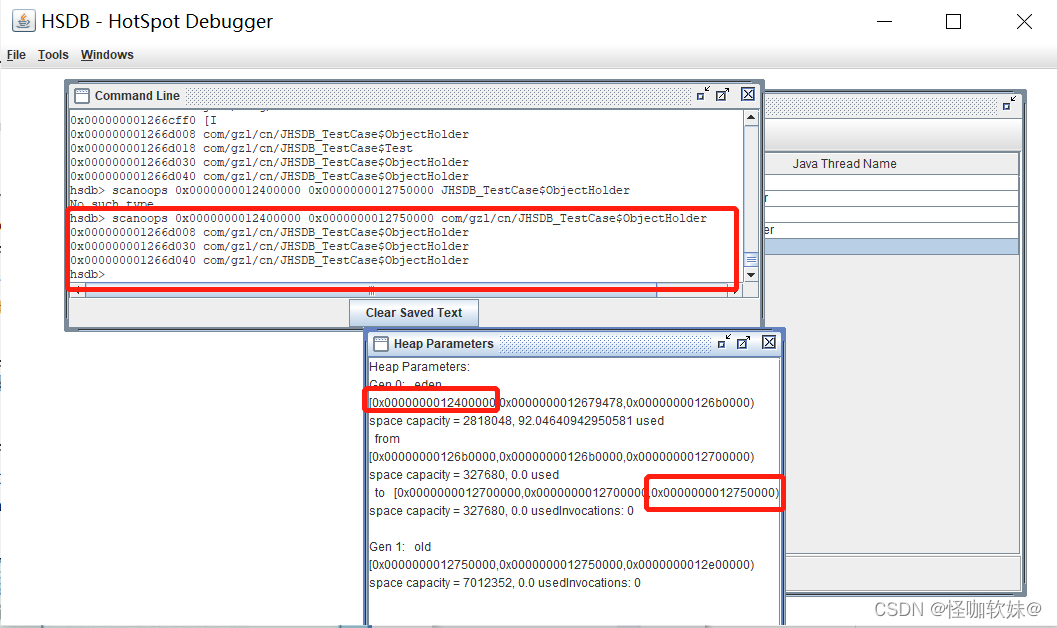This screenshot has height=628, width=1057.
Task: Click the Command Line title bar text
Action: [137, 96]
